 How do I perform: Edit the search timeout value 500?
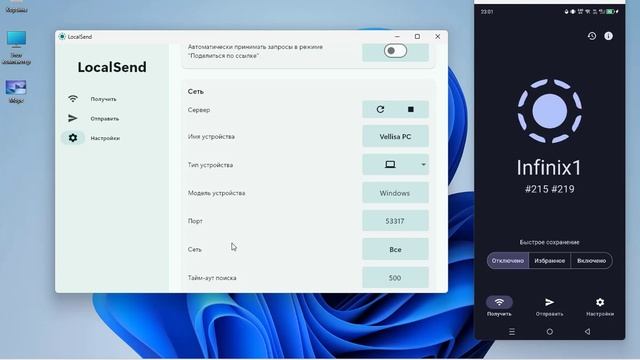[395, 278]
